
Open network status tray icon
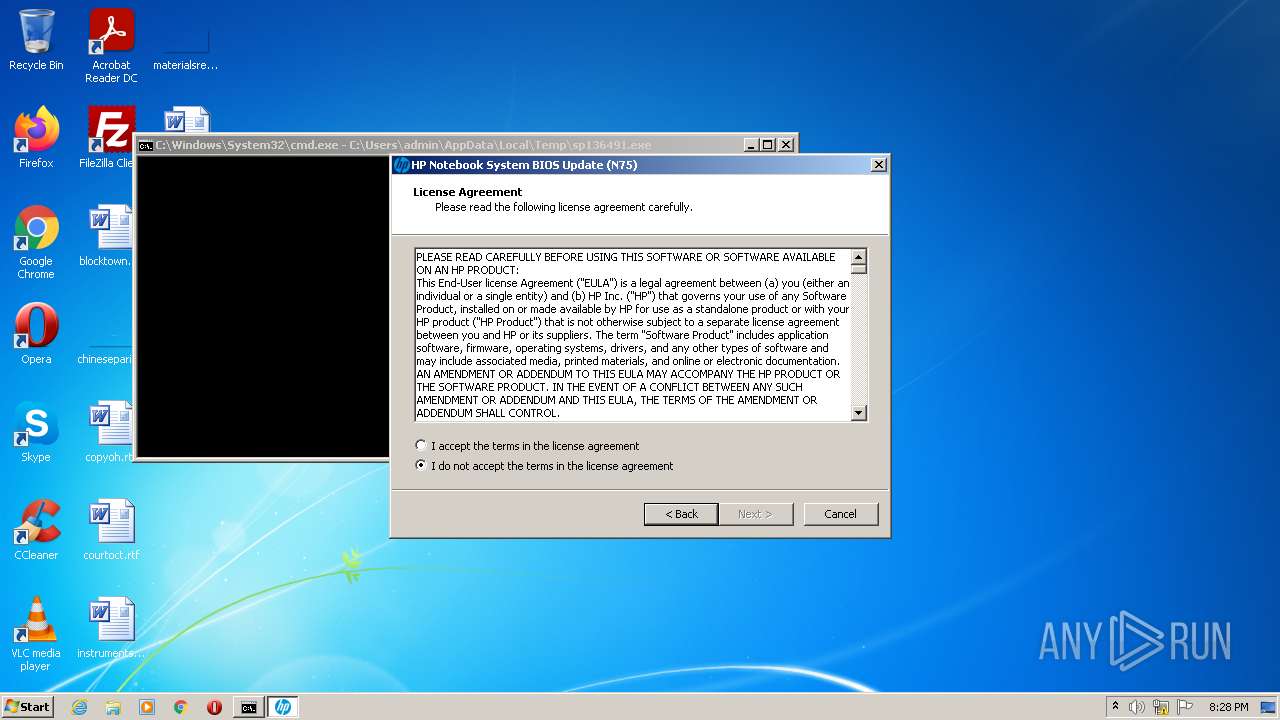coord(1161,707)
